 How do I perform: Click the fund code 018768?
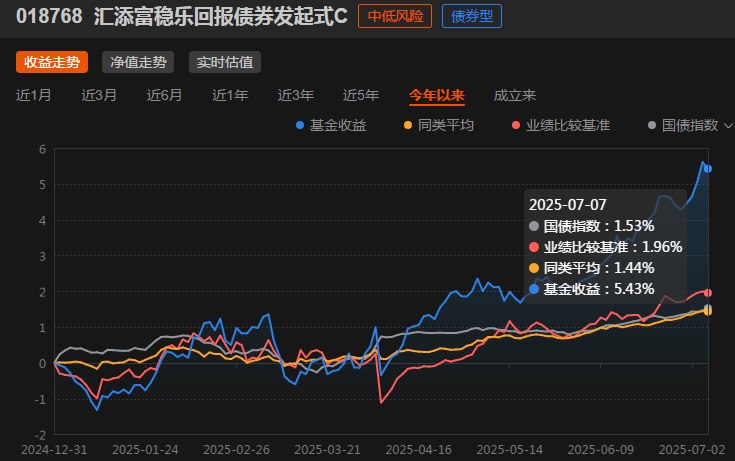49,16
